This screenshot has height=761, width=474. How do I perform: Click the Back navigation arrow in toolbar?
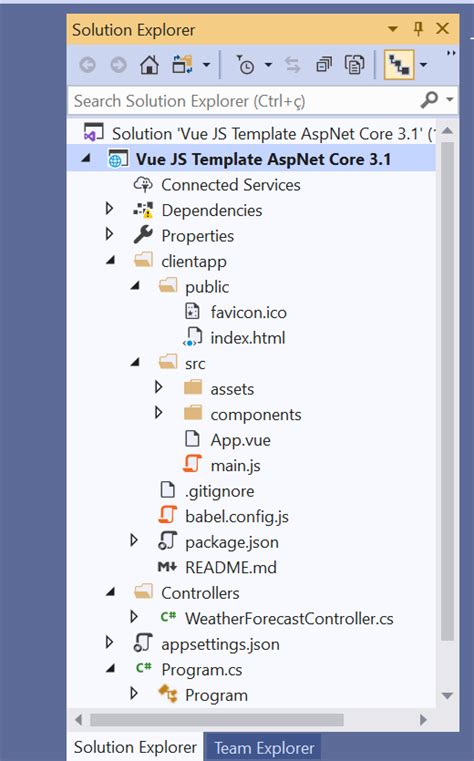pyautogui.click(x=87, y=65)
